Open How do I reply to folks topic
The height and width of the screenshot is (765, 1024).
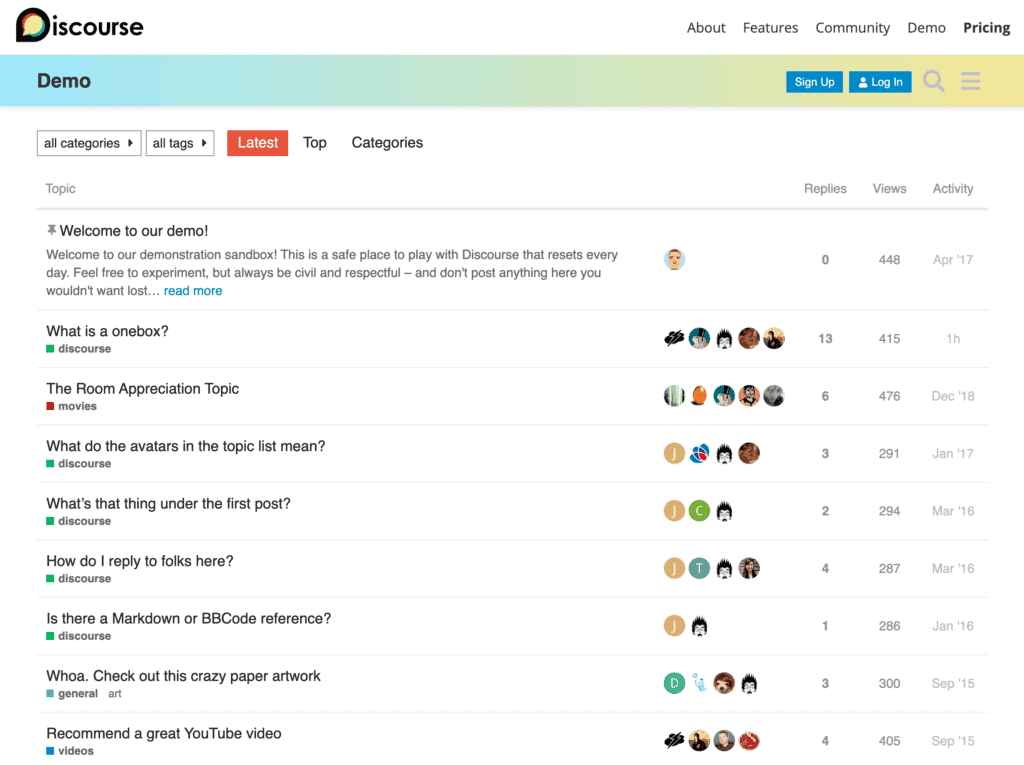tap(139, 561)
